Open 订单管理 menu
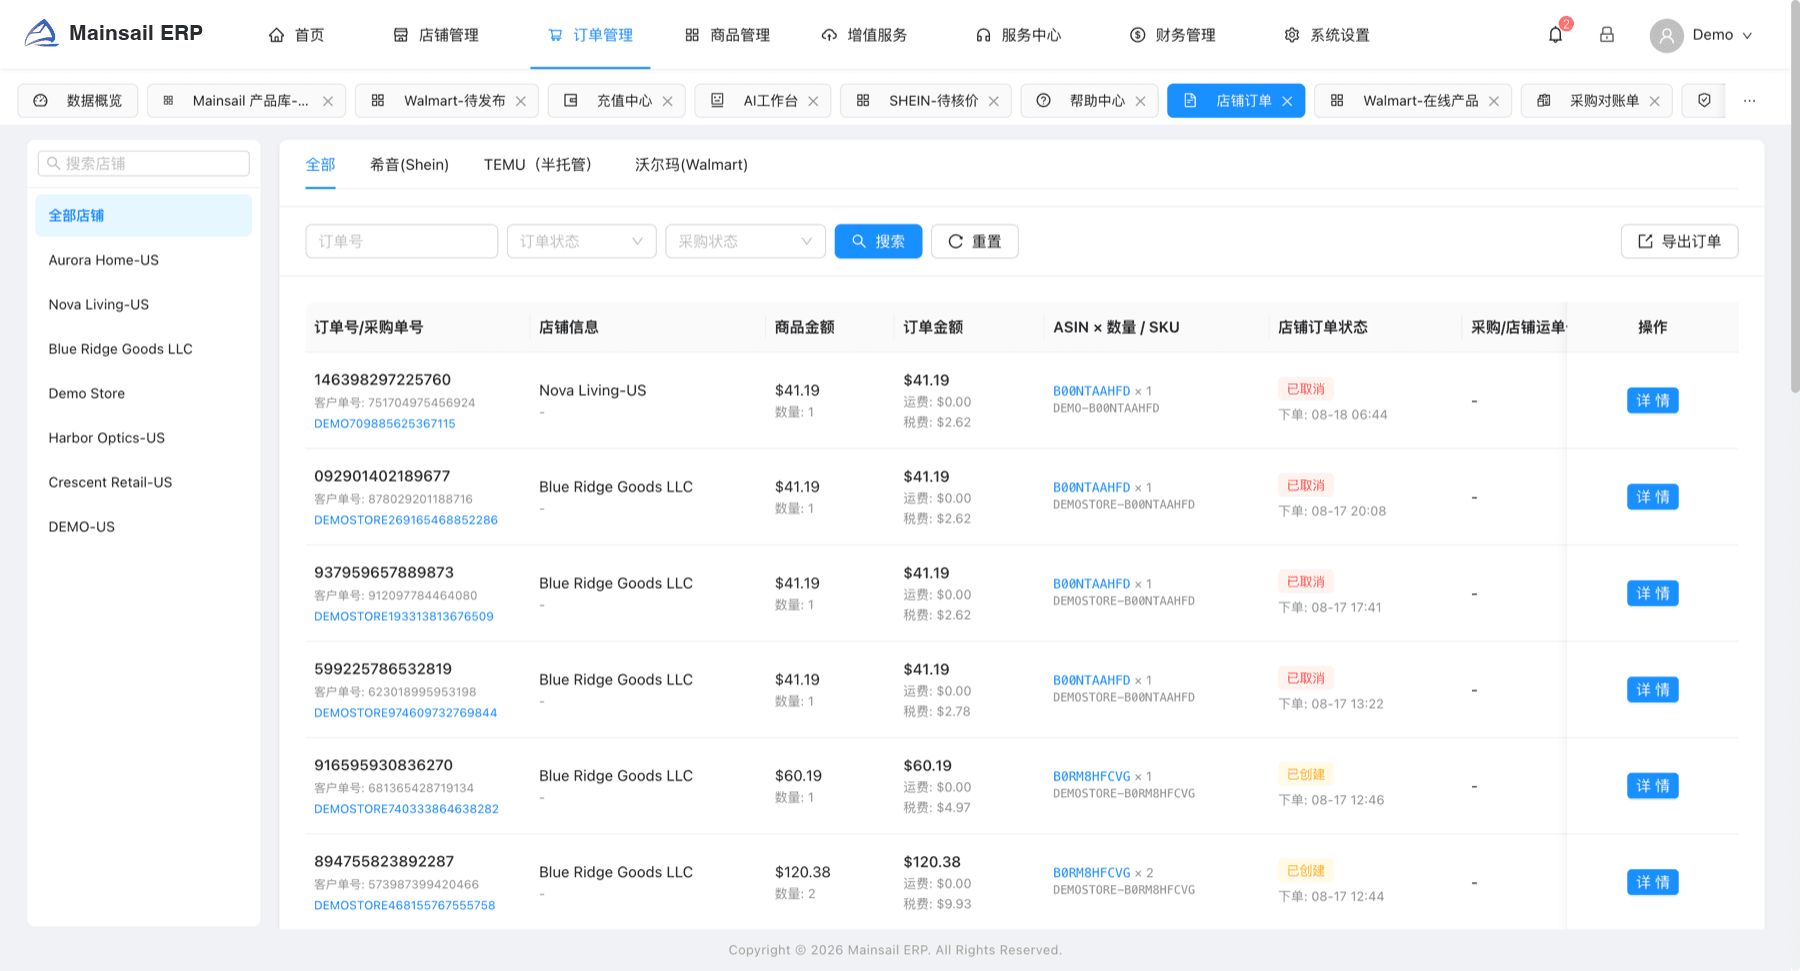Viewport: 1800px width, 971px height. point(590,35)
